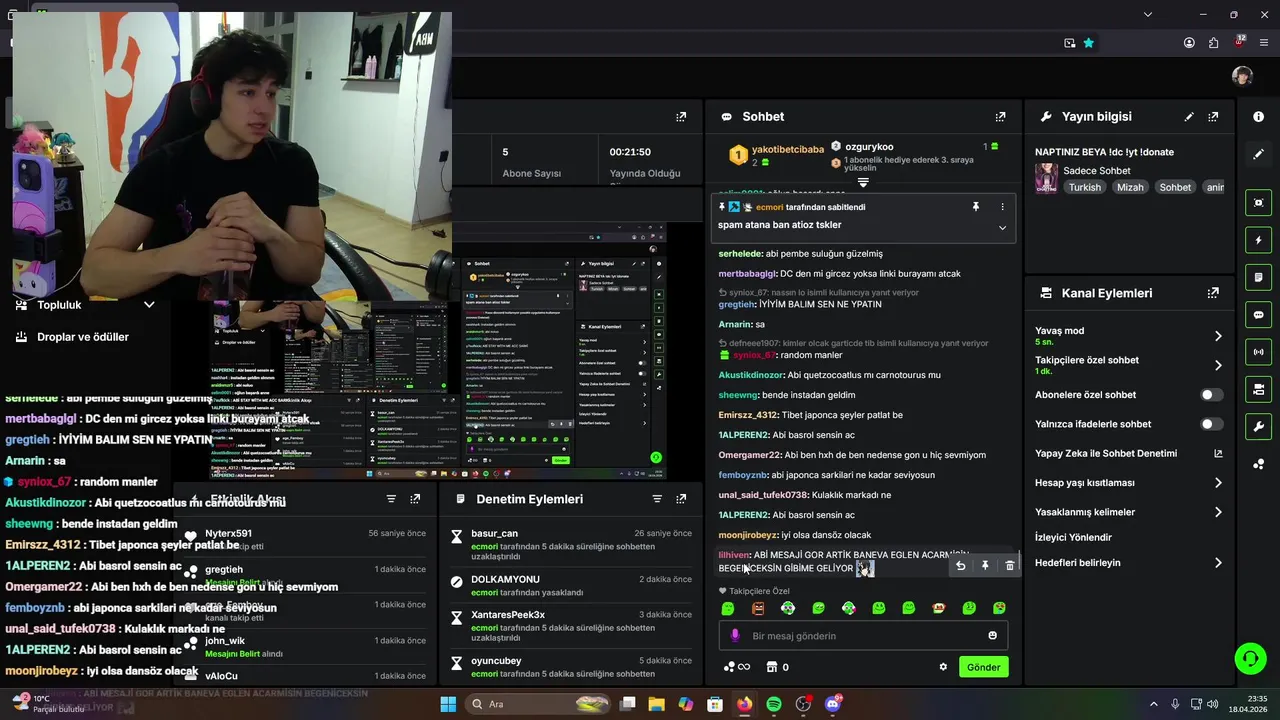The image size is (1280, 720).
Task: Click the notes page quick action icon
Action: tap(1258, 277)
